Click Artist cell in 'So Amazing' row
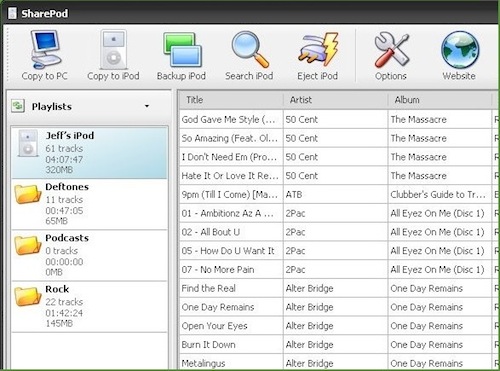Image resolution: width=500 pixels, height=371 pixels. (x=335, y=138)
